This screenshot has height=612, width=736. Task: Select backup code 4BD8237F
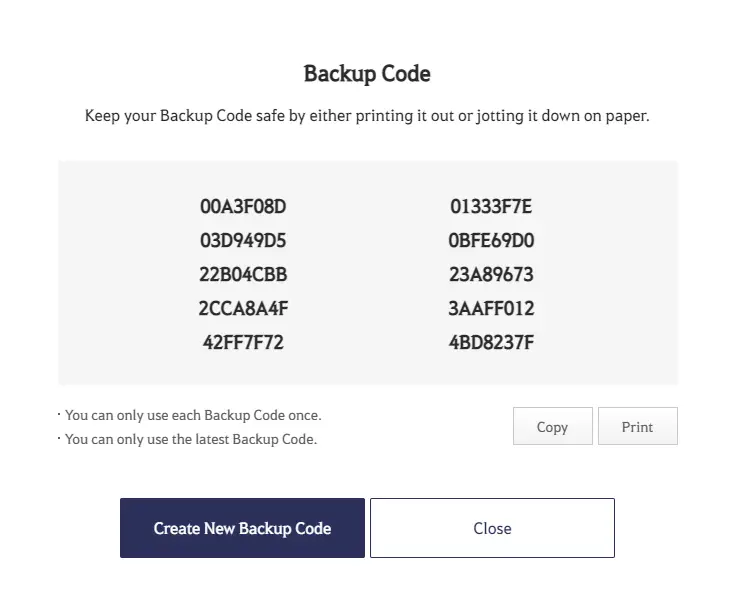coord(491,343)
